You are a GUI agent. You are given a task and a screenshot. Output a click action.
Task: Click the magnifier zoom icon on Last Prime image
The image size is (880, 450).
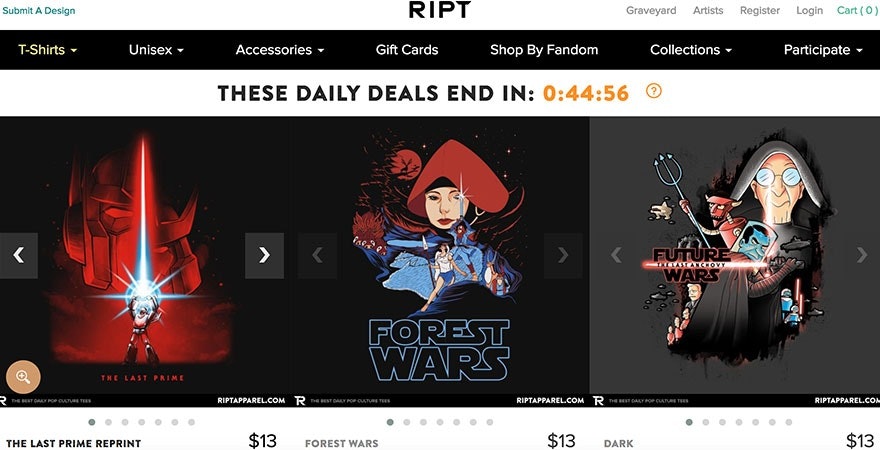tap(23, 376)
